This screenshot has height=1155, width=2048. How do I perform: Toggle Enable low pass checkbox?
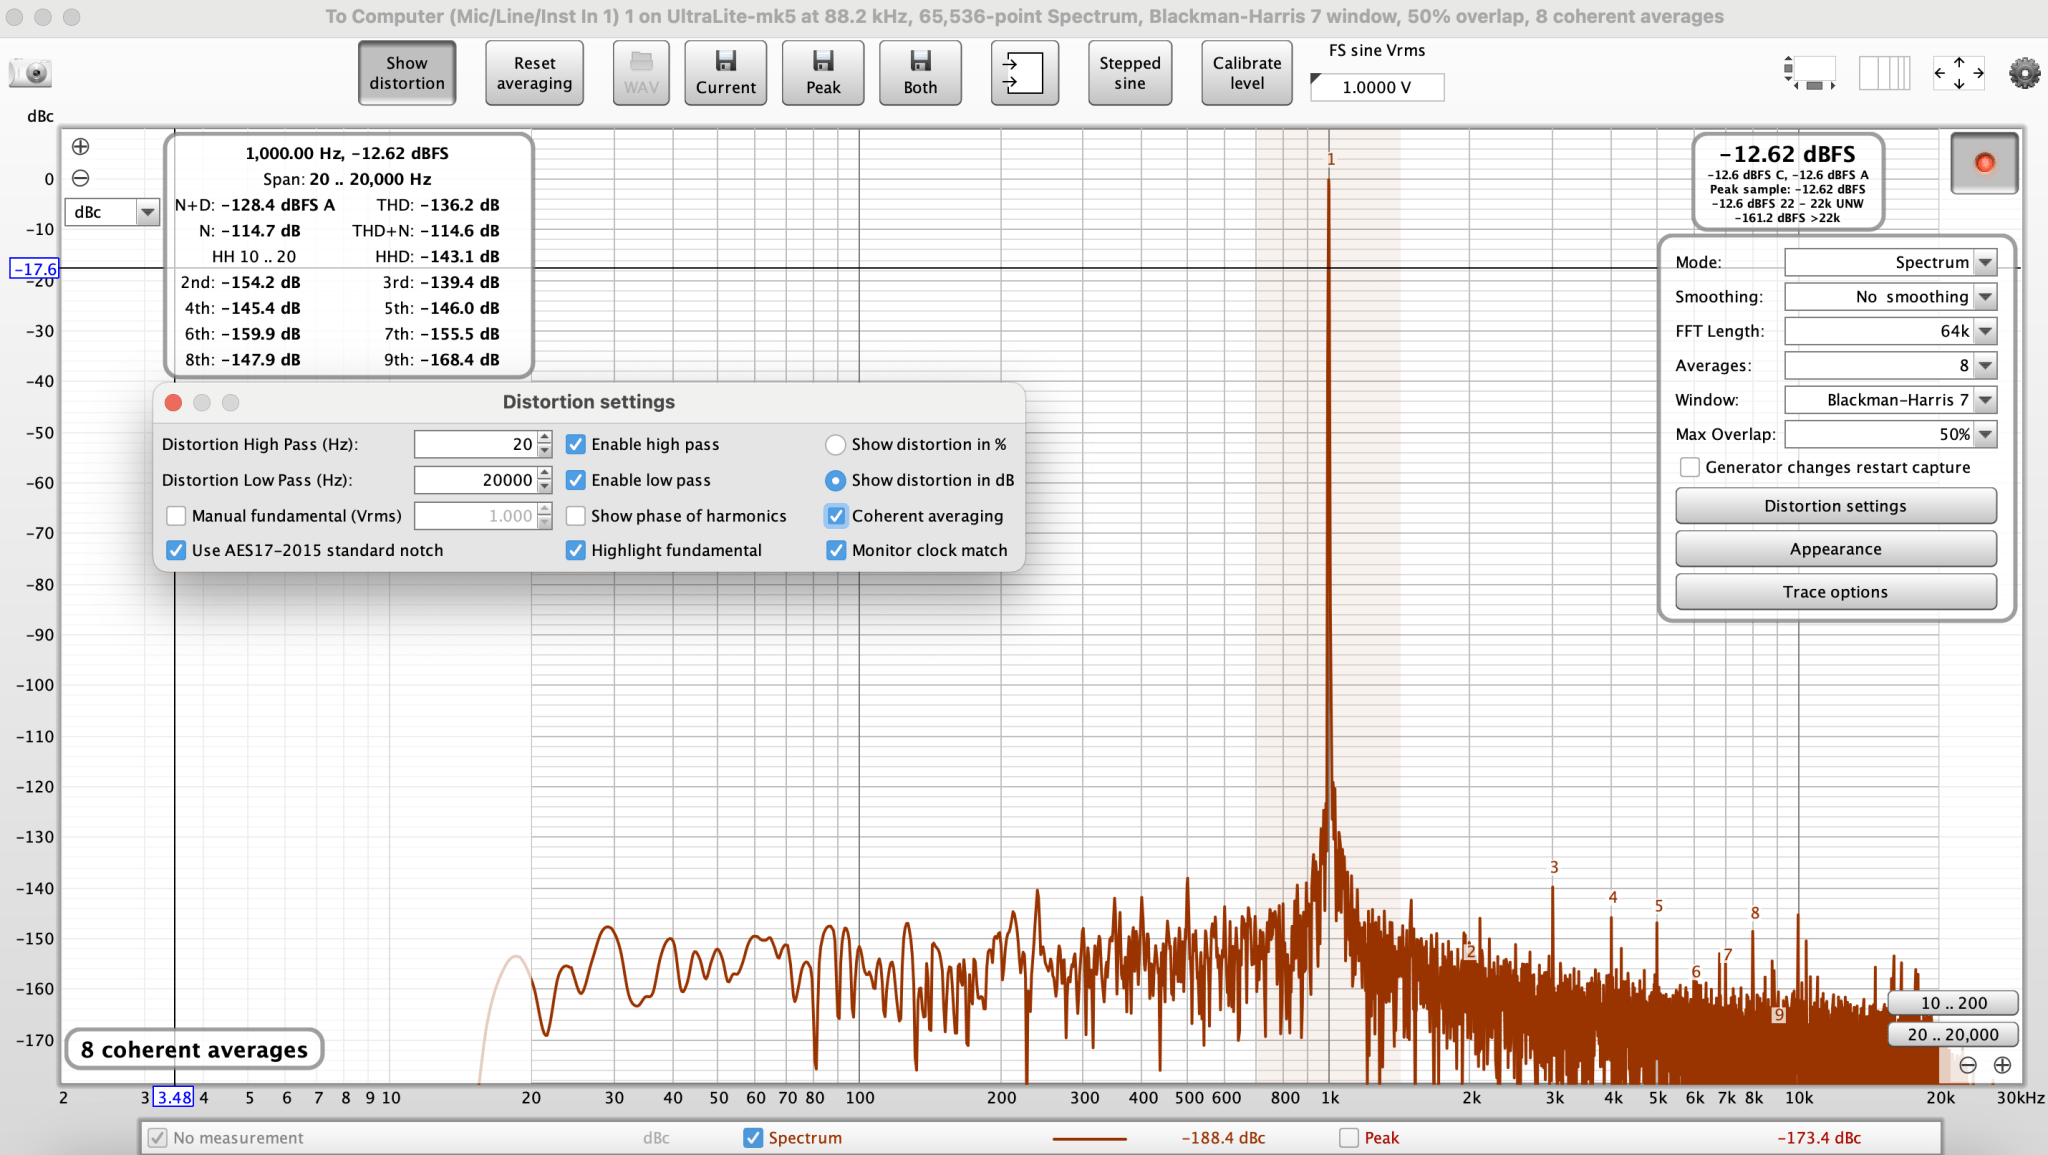[576, 480]
